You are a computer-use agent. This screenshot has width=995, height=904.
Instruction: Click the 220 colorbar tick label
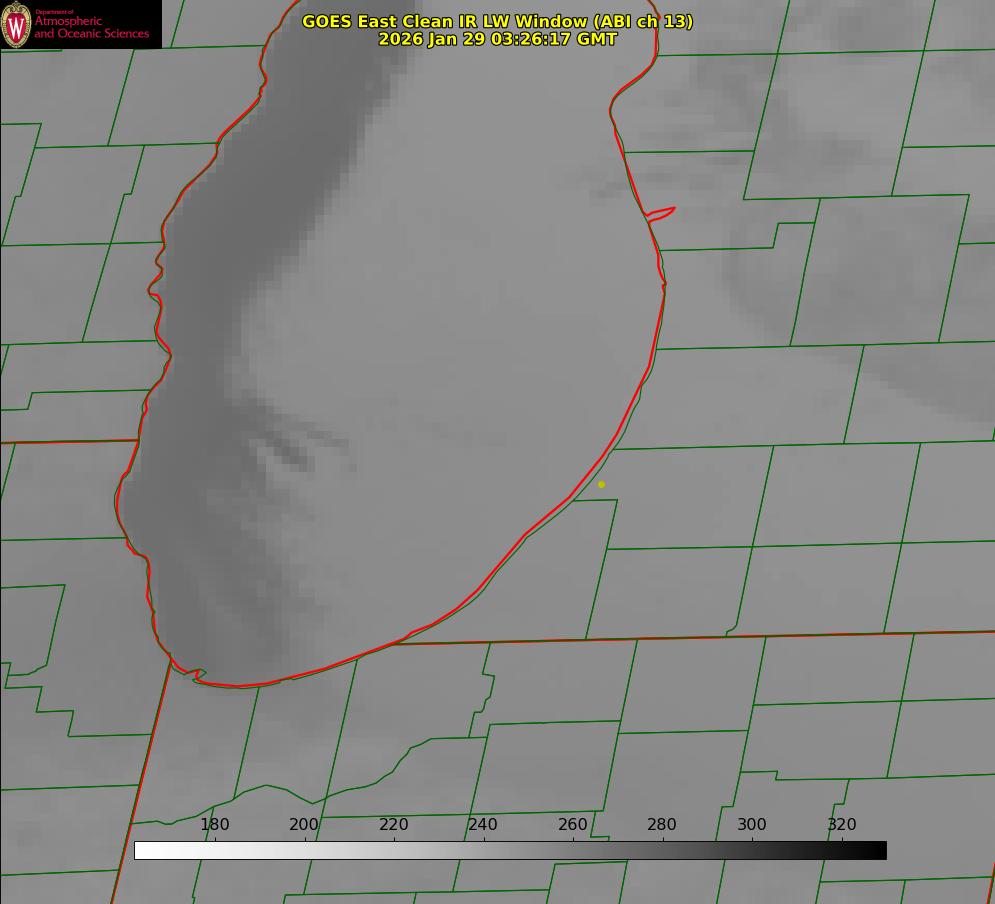[394, 825]
